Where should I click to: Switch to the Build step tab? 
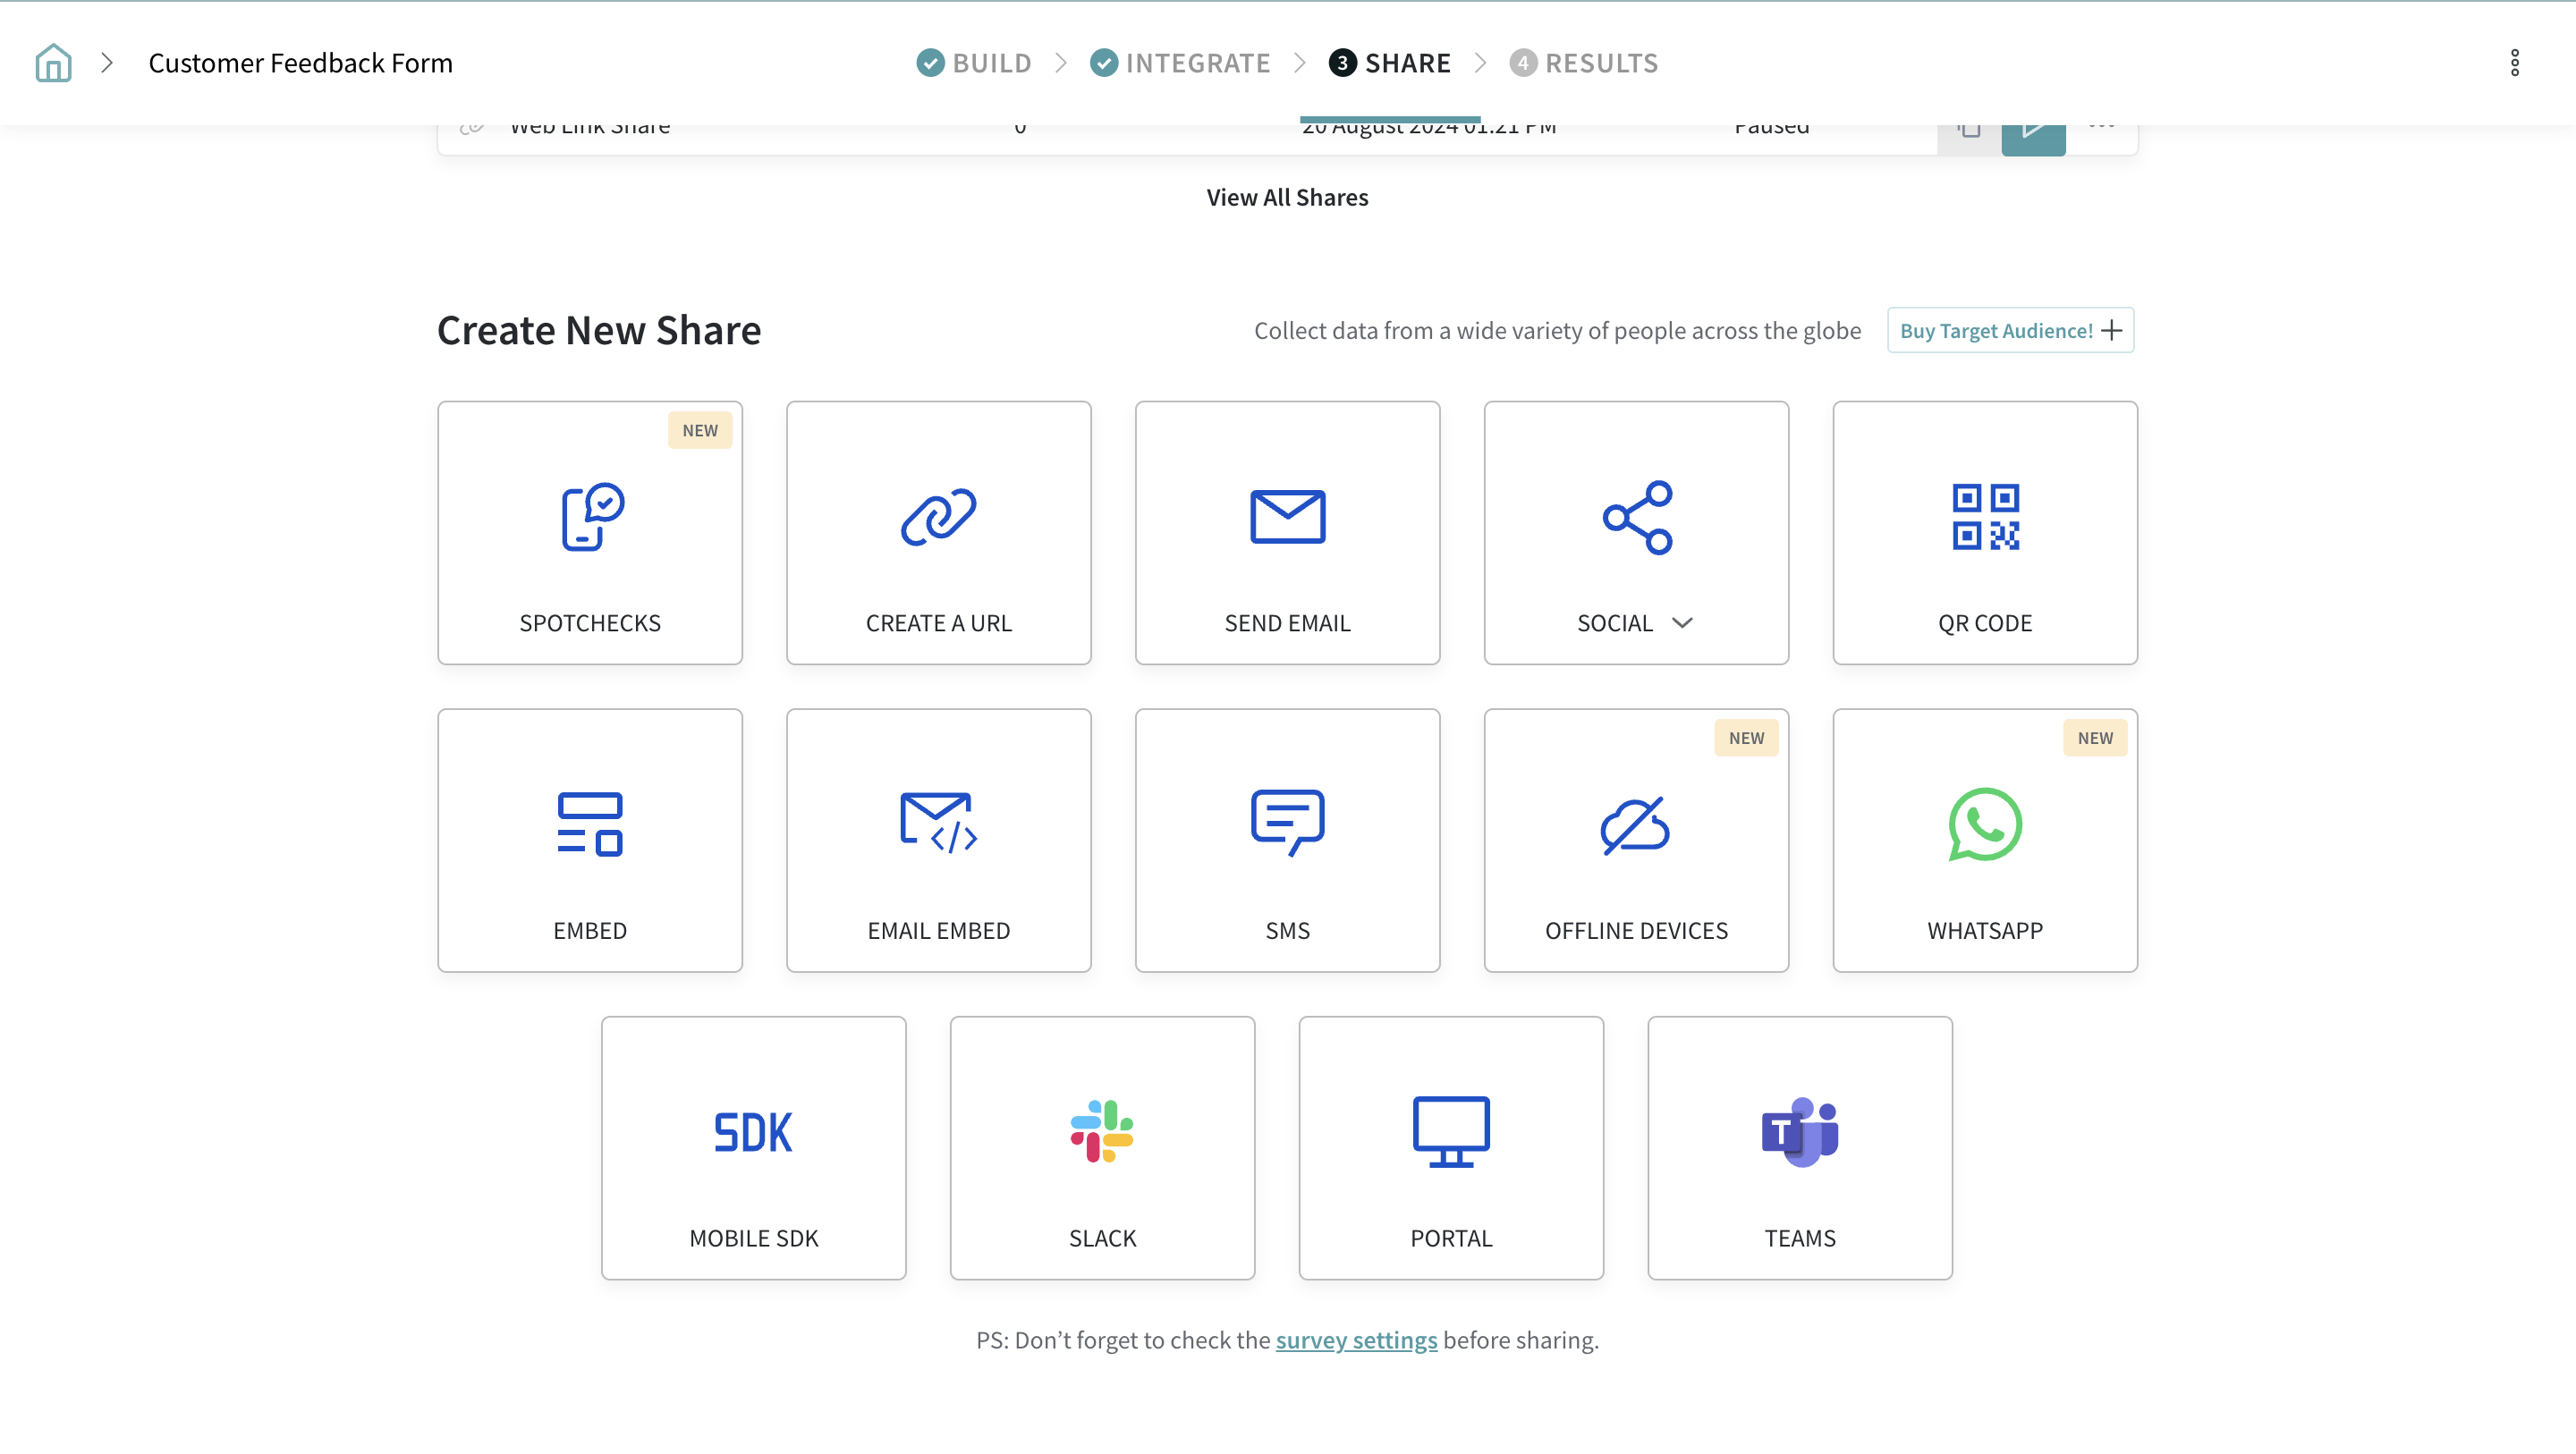click(x=975, y=63)
